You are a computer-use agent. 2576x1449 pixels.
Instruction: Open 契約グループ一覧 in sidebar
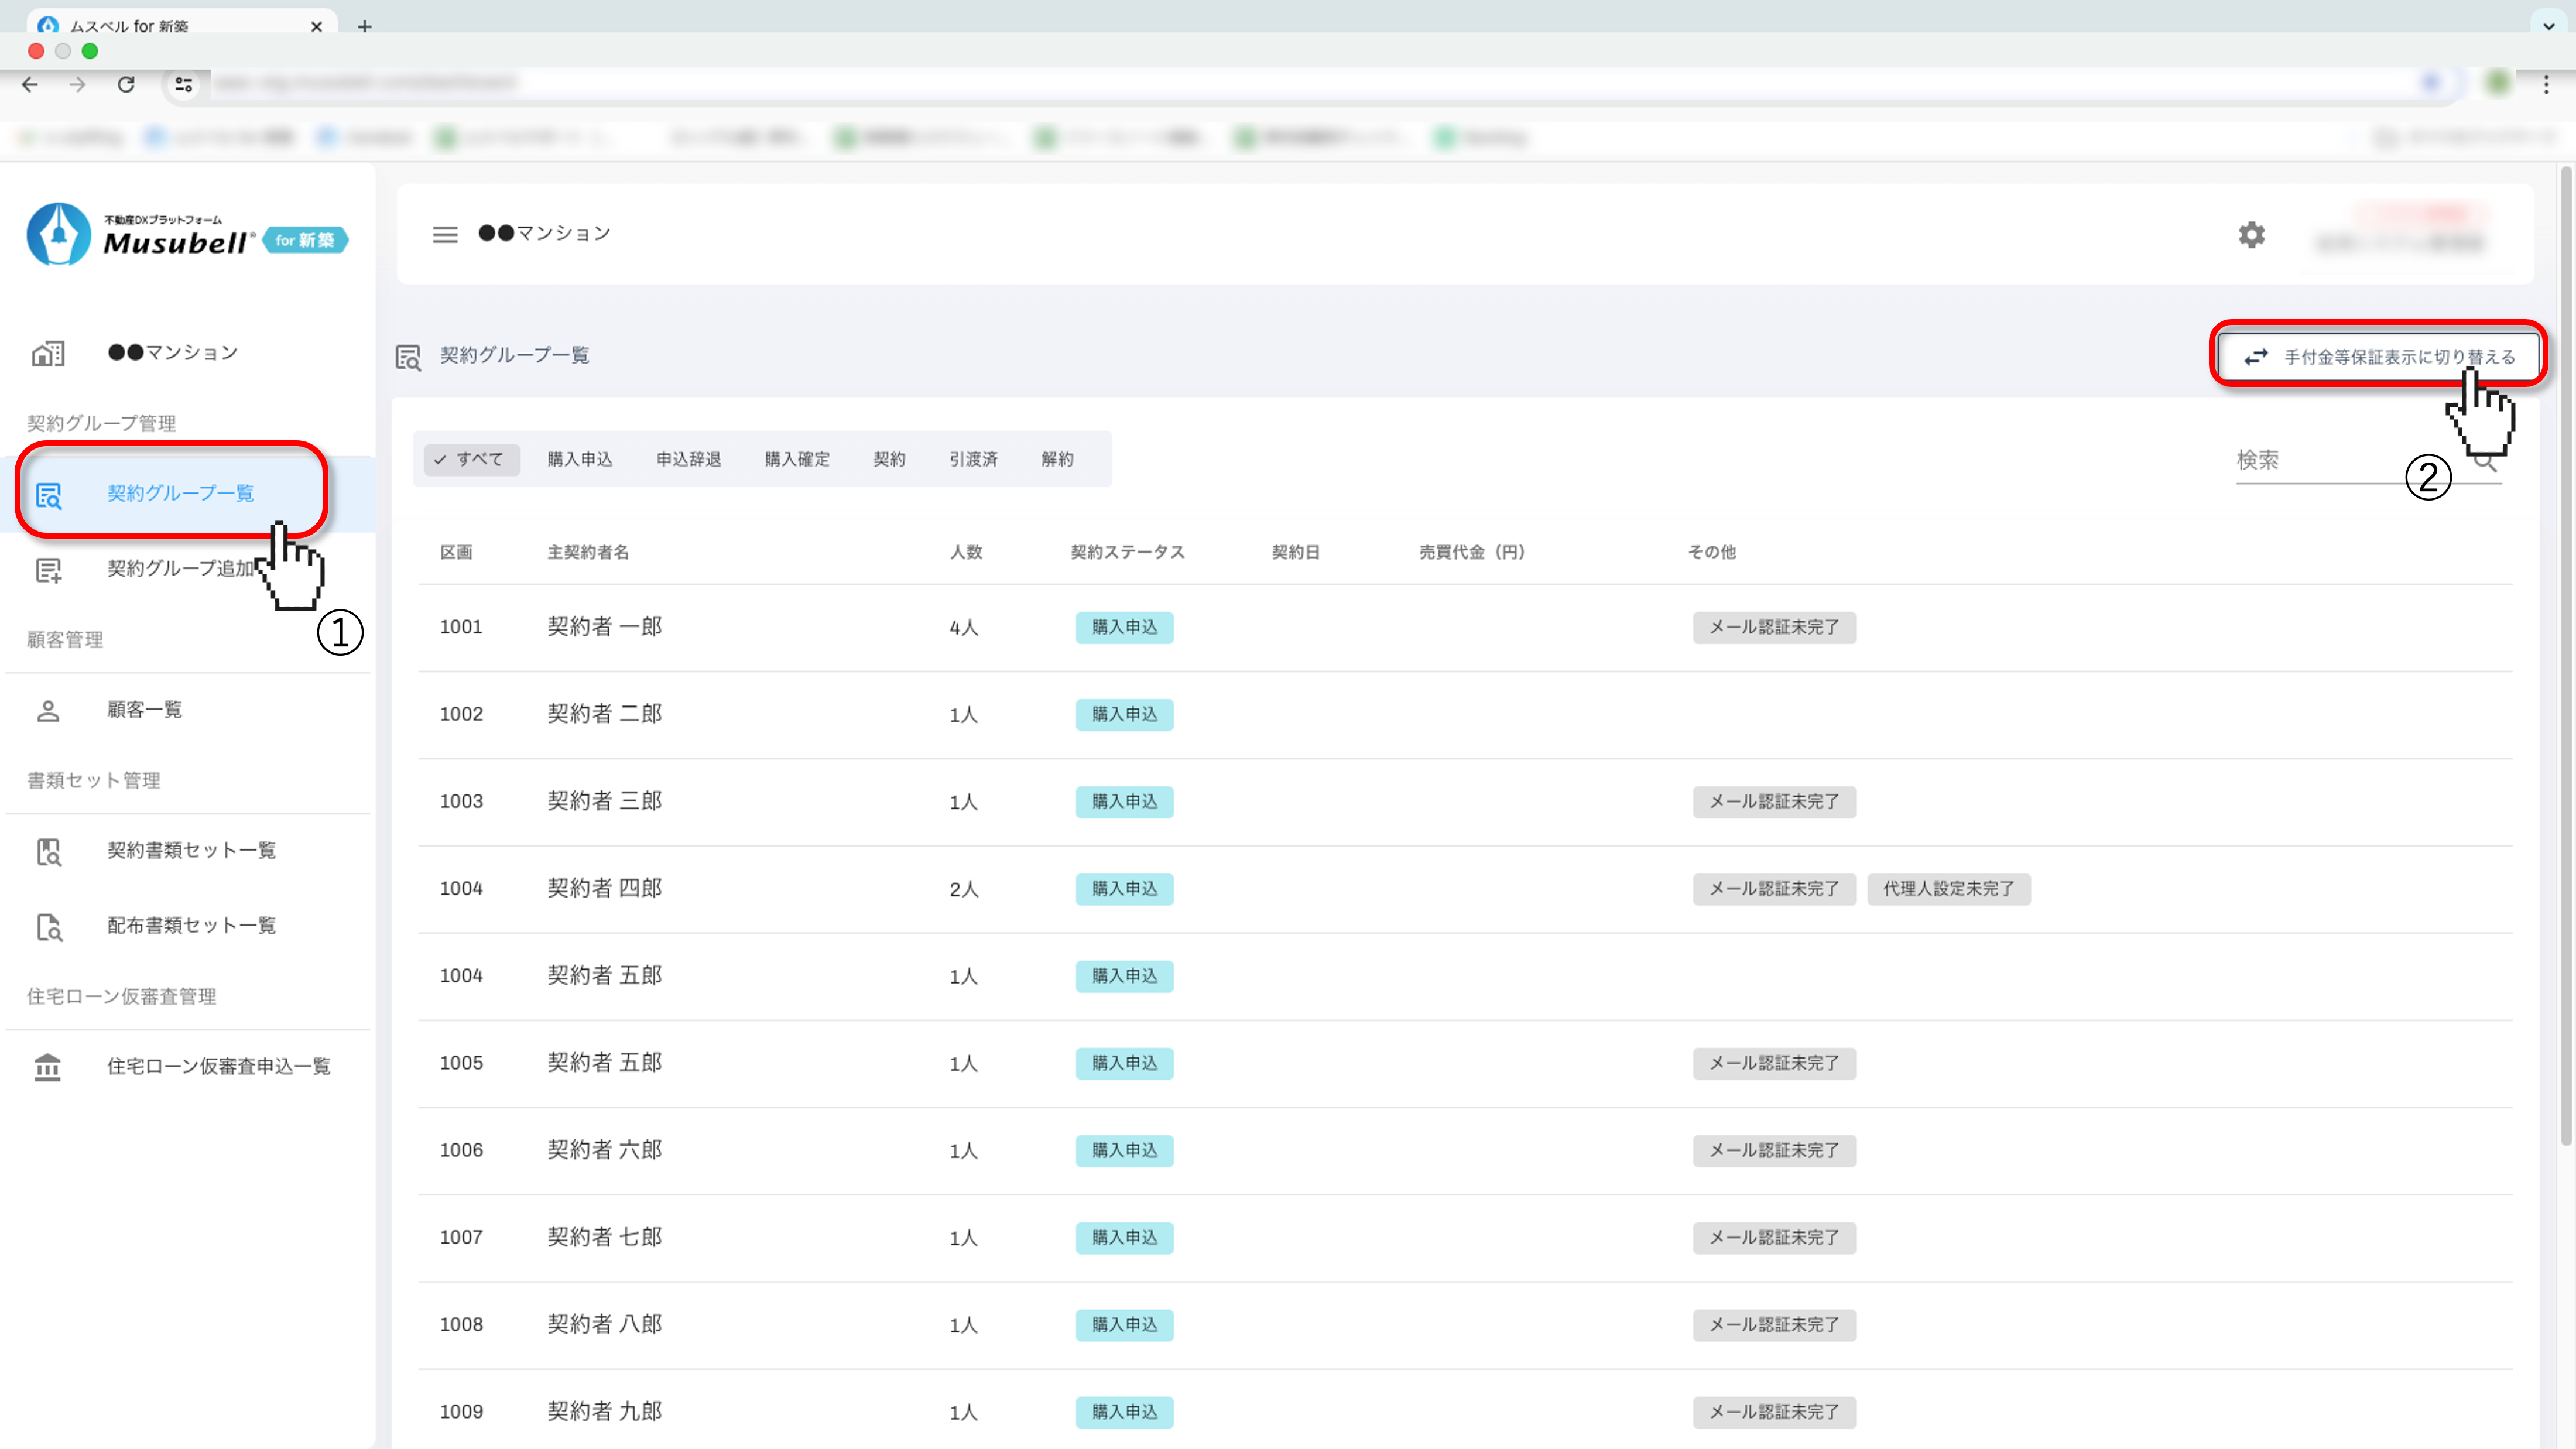(180, 493)
